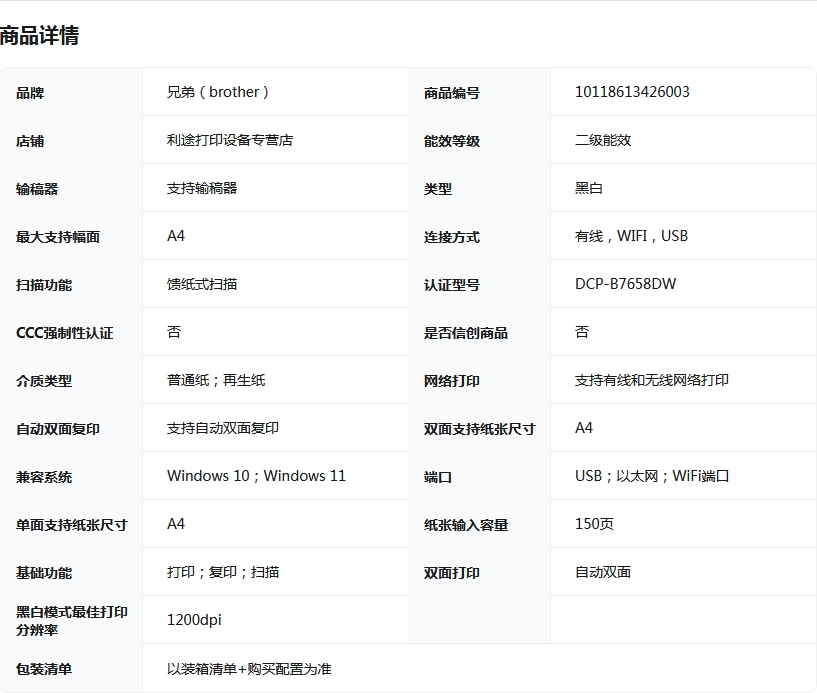Click the 1200dpi resolution value
Screen dimensions: 817x693
(x=194, y=620)
